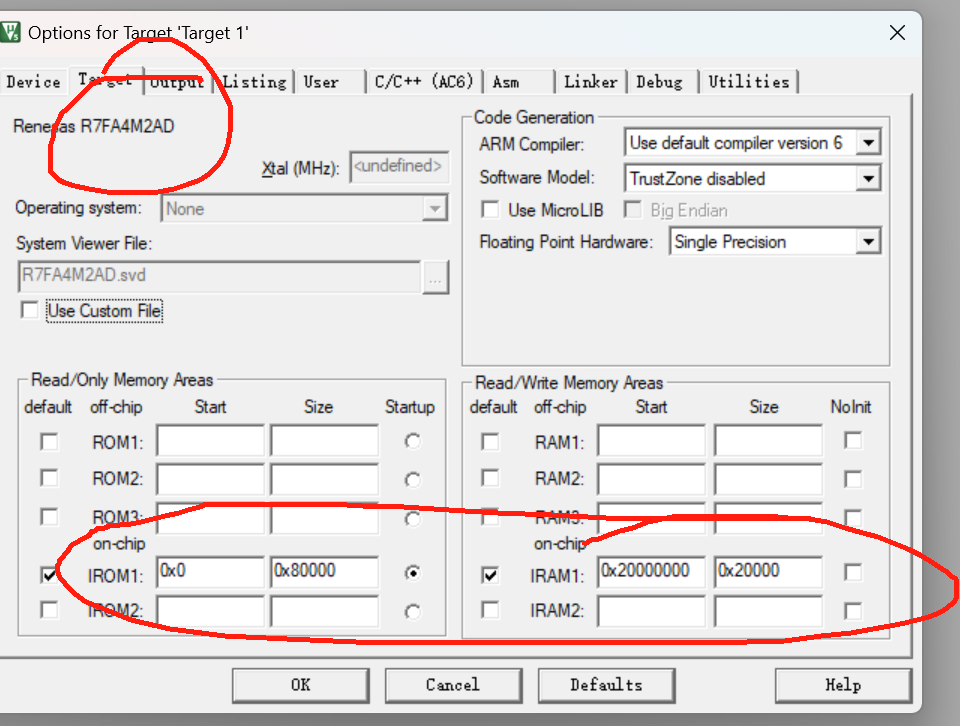Viewport: 960px width, 726px height.
Task: Enable NoInit for RAM1
Action: coord(853,440)
